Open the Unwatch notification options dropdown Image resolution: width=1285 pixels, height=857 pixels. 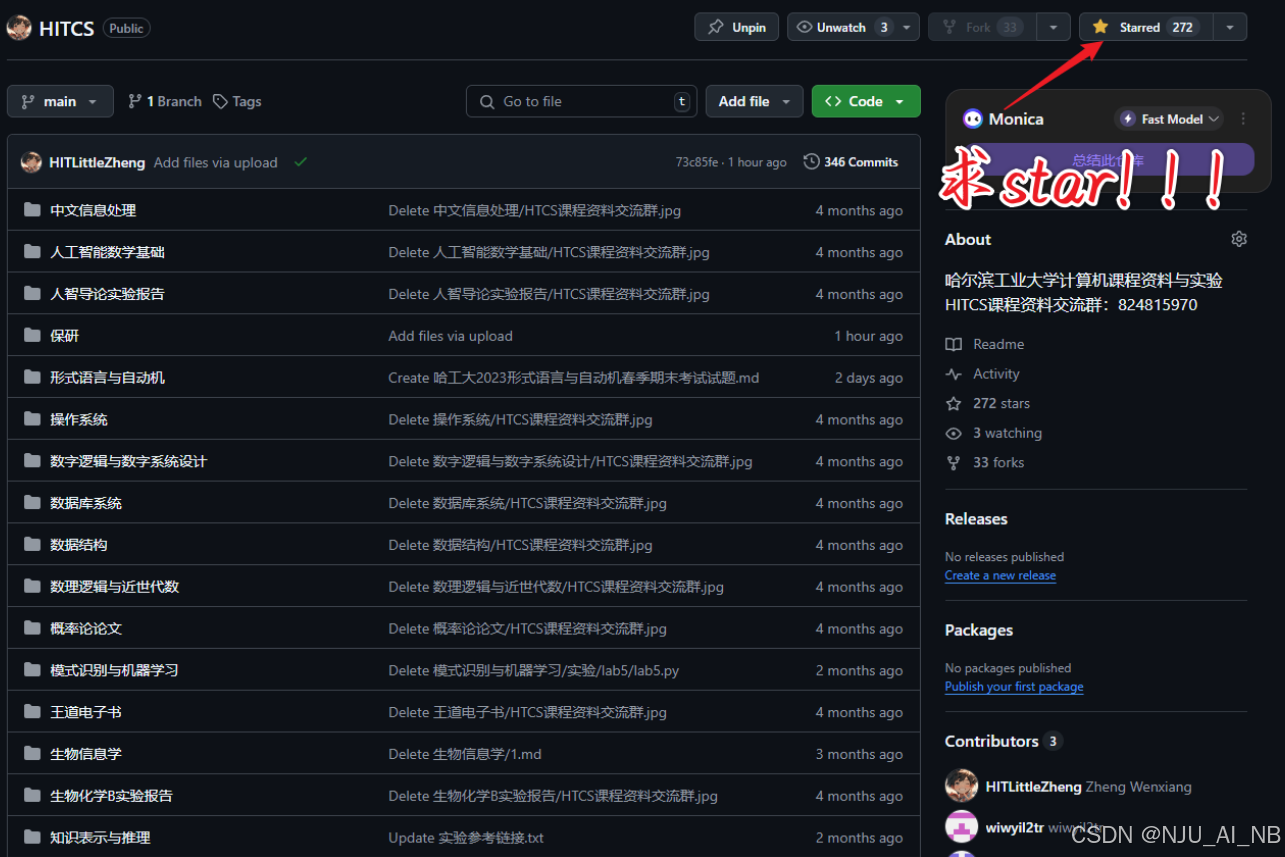pos(908,28)
